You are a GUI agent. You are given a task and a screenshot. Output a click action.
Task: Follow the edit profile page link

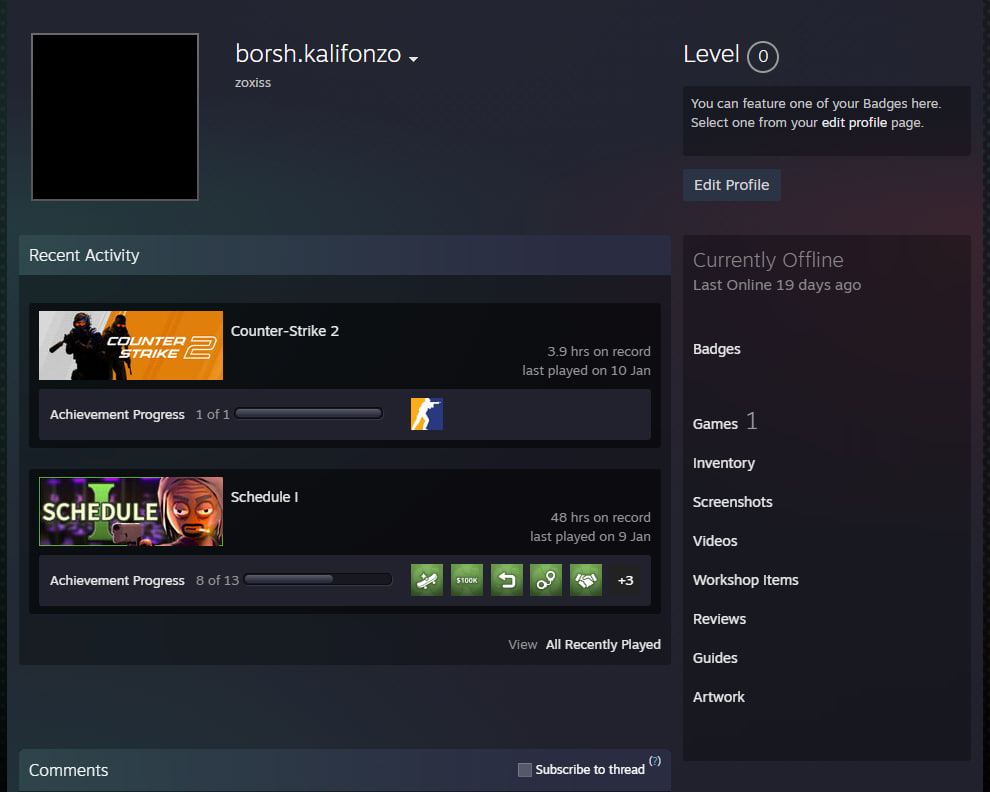pos(854,123)
